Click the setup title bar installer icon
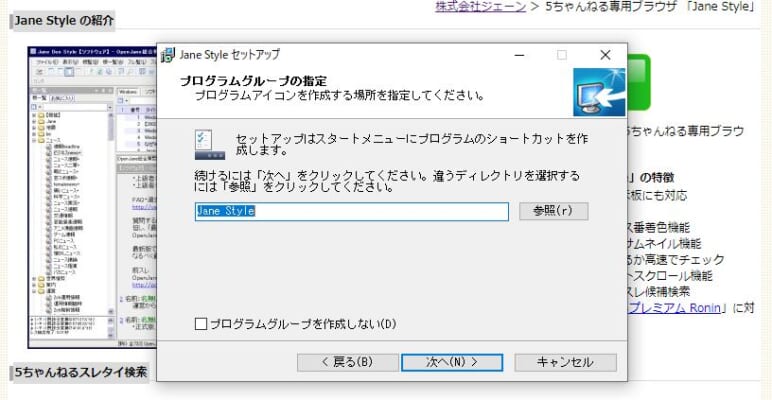 click(x=168, y=55)
